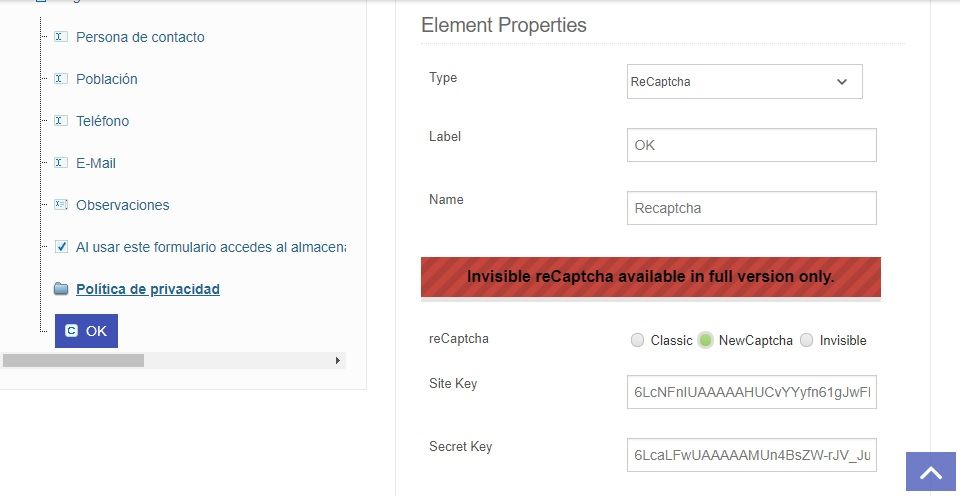Click the checkbox icon for Al usar este formulario
Viewport: 960px width, 496px height.
point(61,247)
